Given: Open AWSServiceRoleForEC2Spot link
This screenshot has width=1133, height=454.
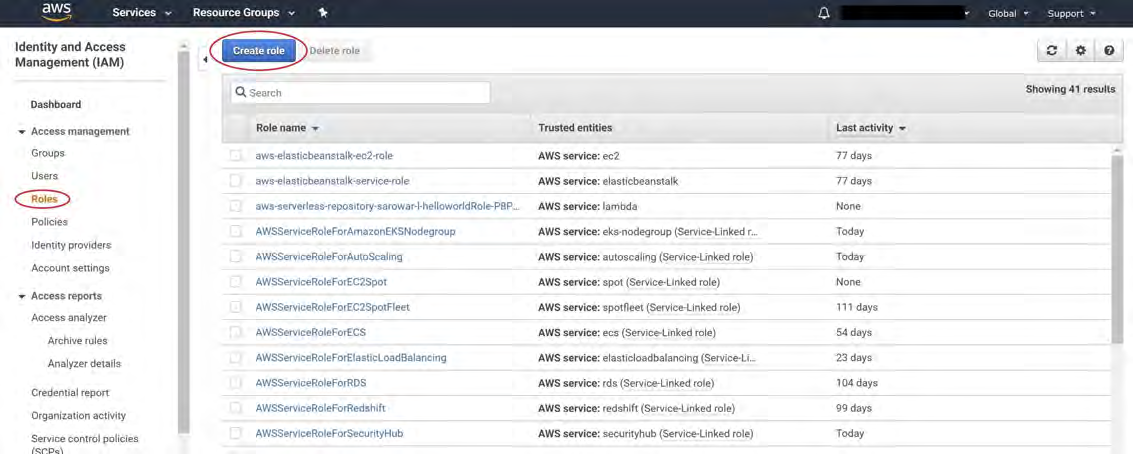Looking at the screenshot, I should pyautogui.click(x=321, y=282).
